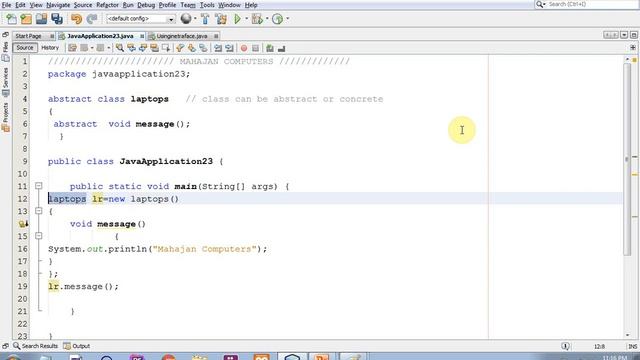This screenshot has height=360, width=640.
Task: Click the Shift Line Right icon
Action: (x=229, y=48)
